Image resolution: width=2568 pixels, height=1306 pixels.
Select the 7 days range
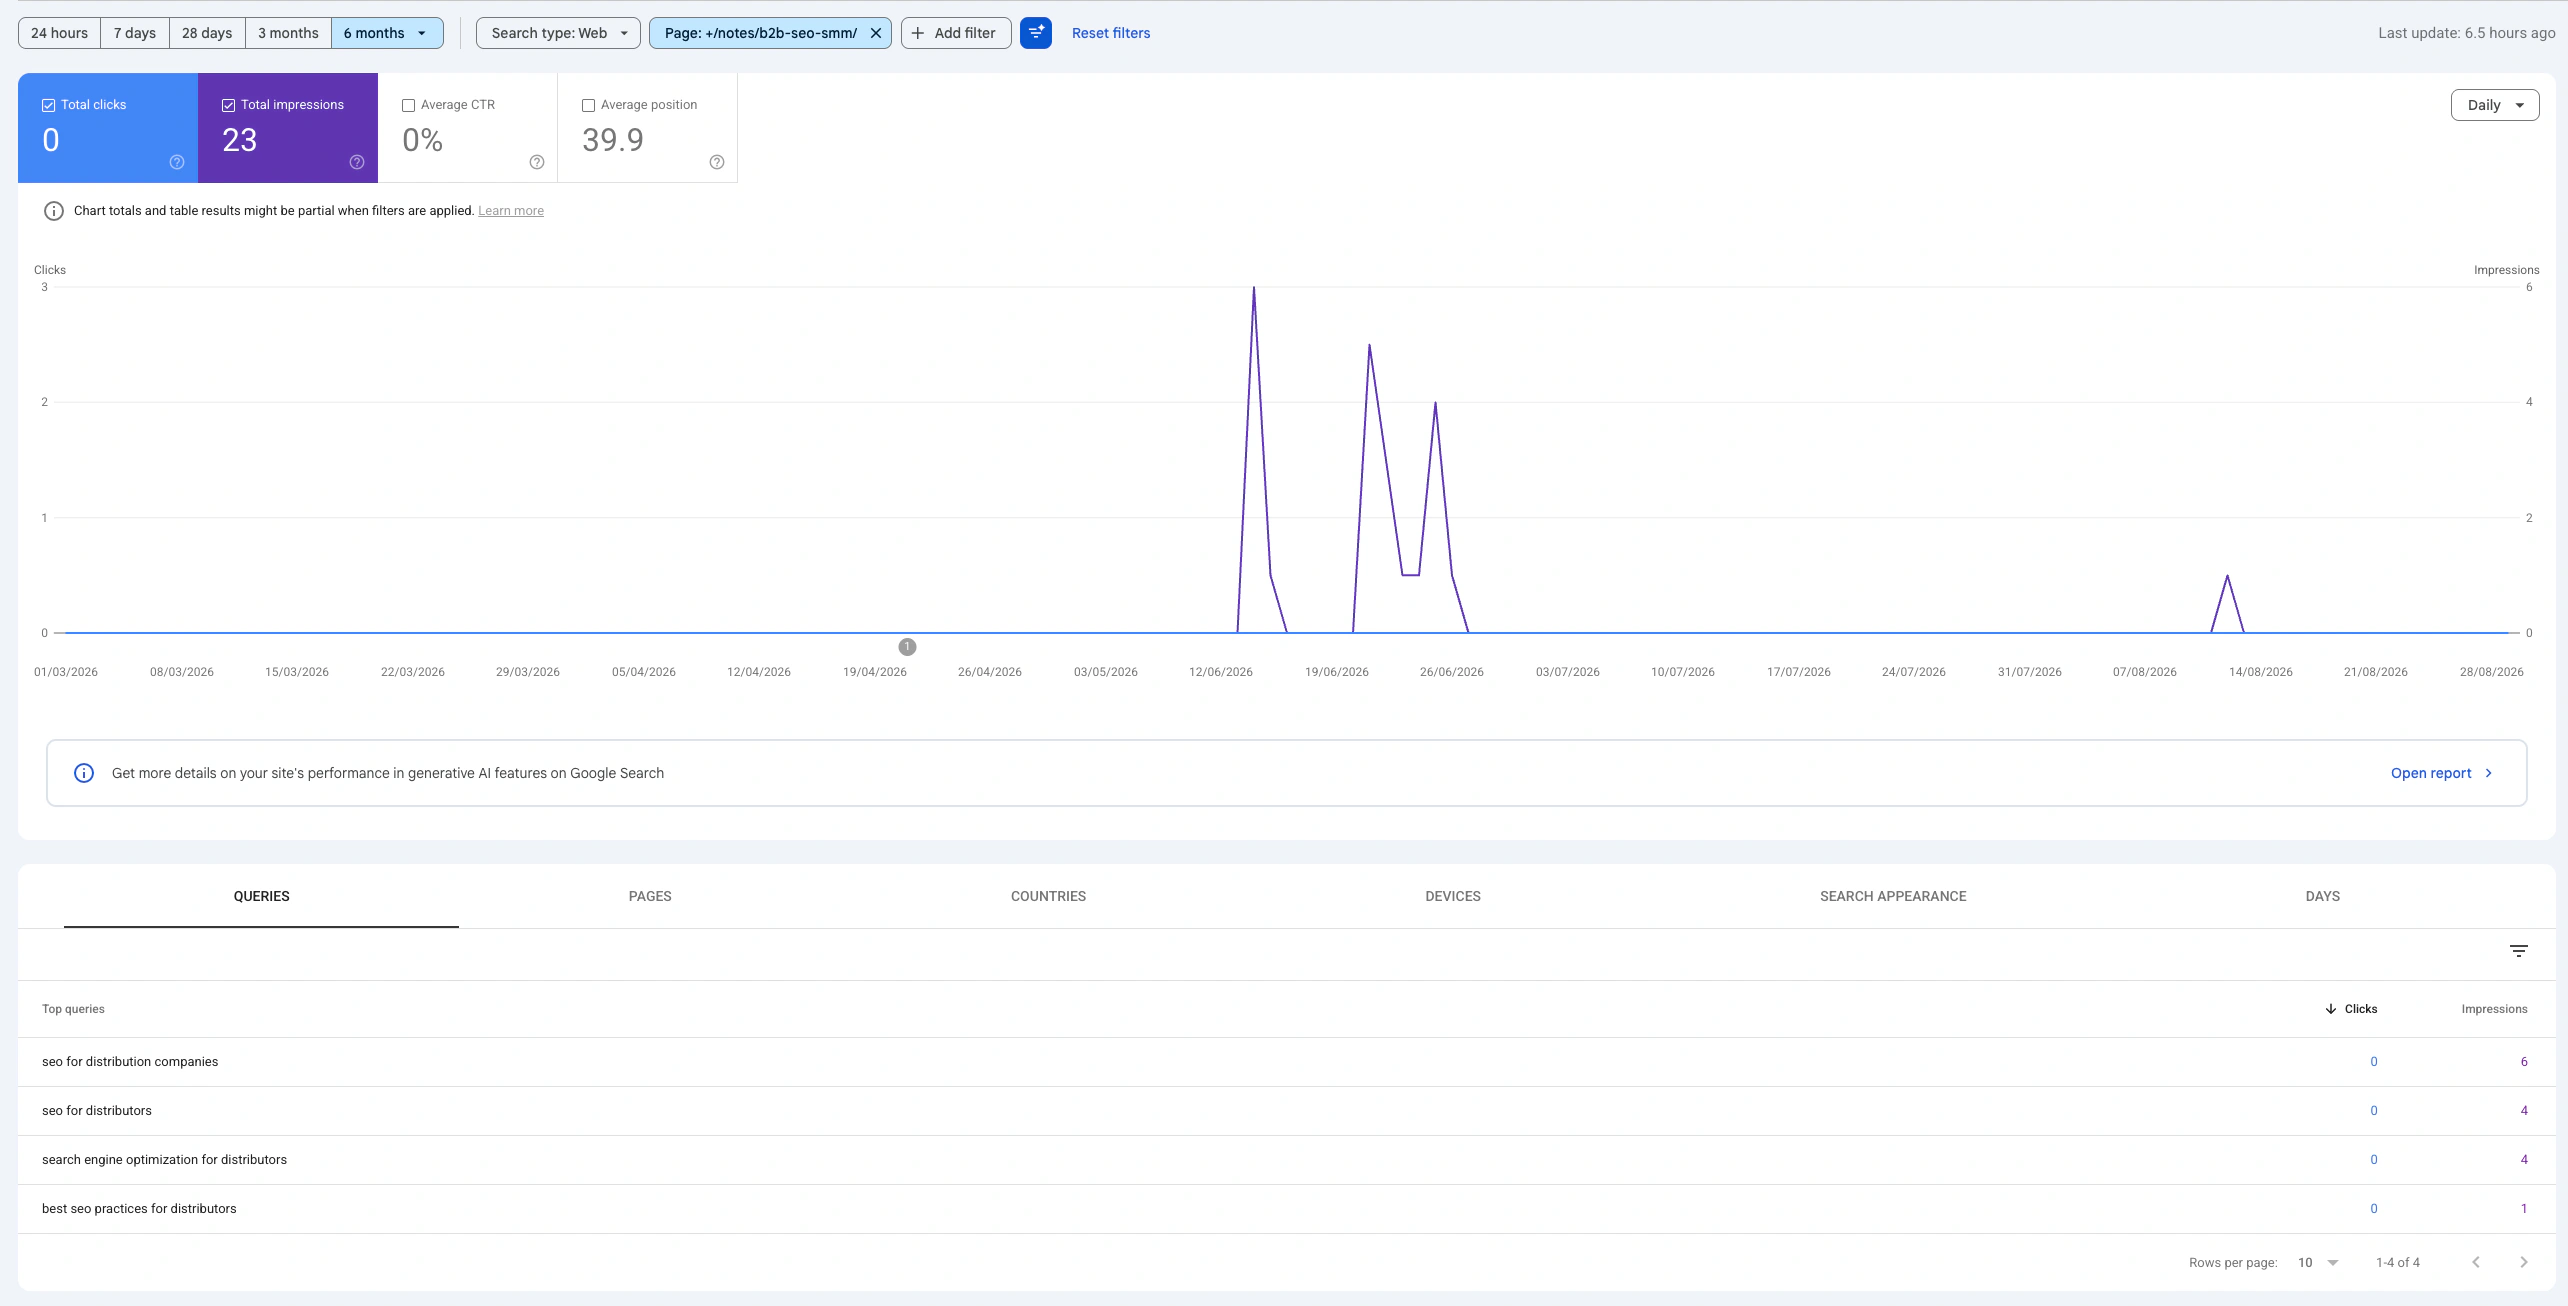click(x=135, y=33)
